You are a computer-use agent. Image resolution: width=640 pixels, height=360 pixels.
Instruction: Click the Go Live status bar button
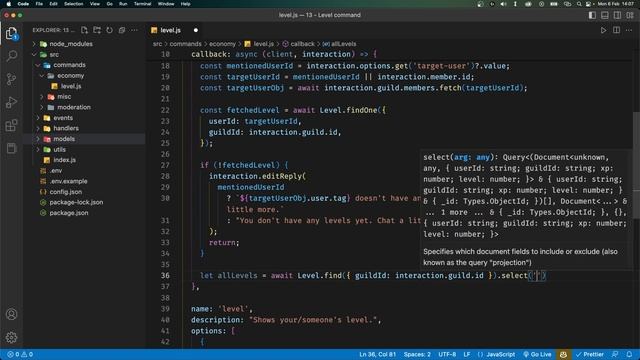tap(538, 354)
